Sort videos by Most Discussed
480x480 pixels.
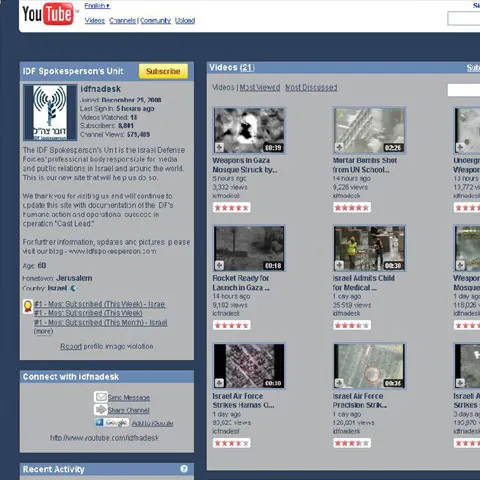click(x=311, y=87)
